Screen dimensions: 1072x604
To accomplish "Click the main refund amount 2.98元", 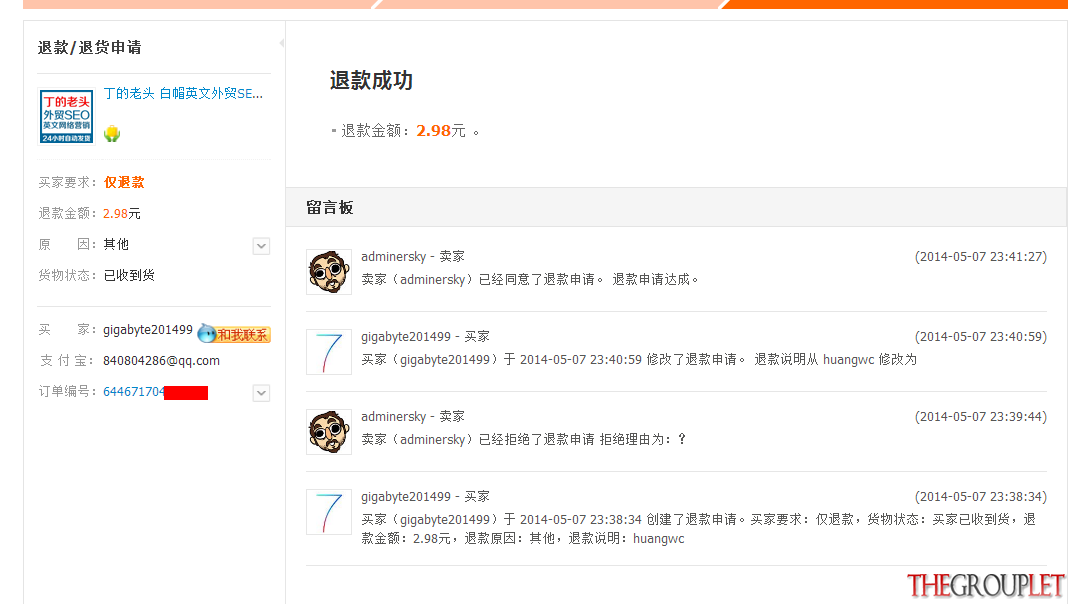I will (x=441, y=131).
